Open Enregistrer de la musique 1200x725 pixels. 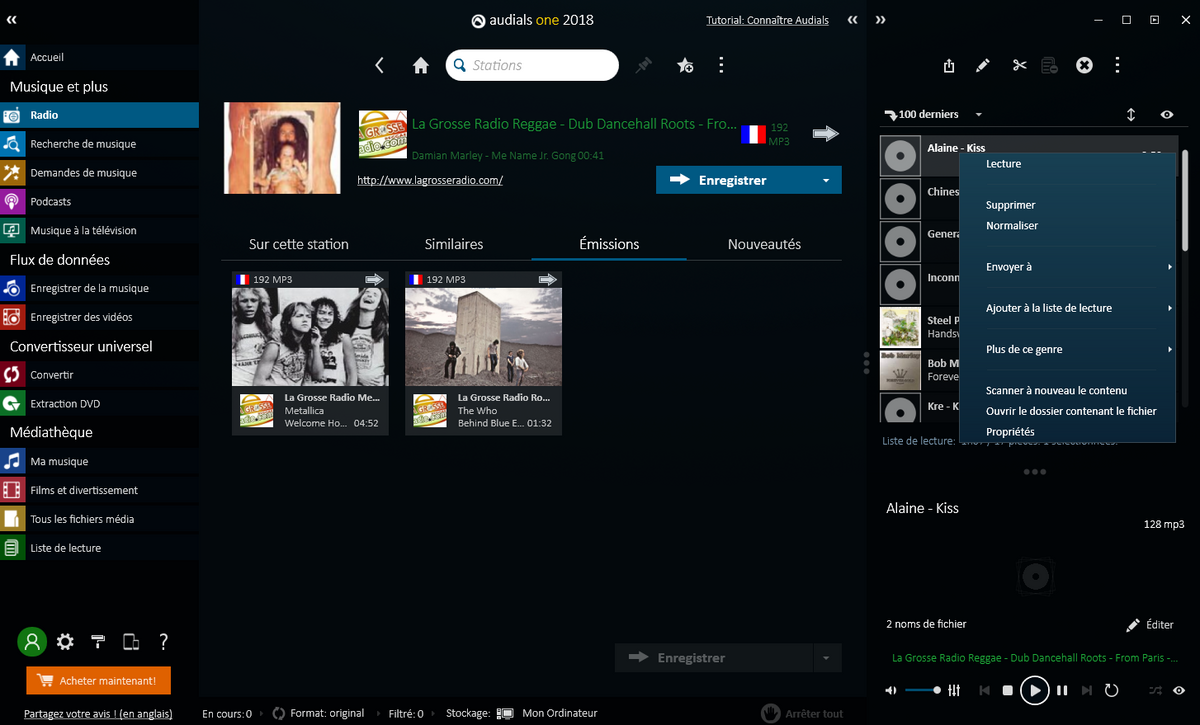click(99, 288)
